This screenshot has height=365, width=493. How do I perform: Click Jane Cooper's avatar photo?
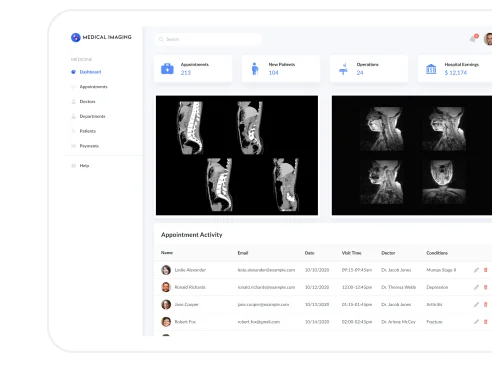(166, 304)
